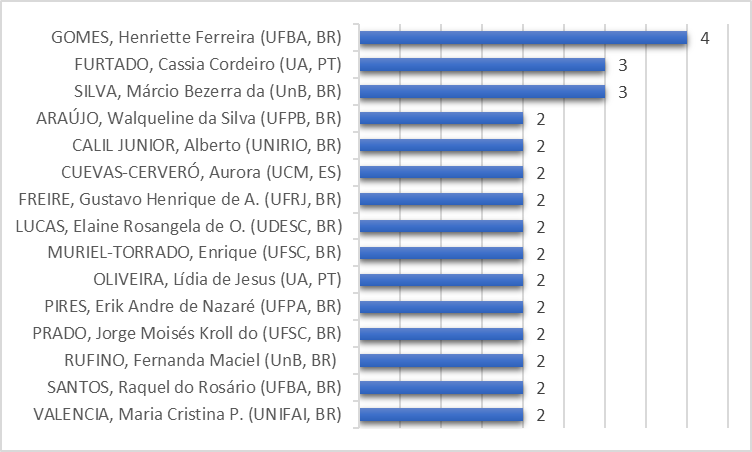Click the VALENCIA, Maria Cristina P. bar

[441, 414]
